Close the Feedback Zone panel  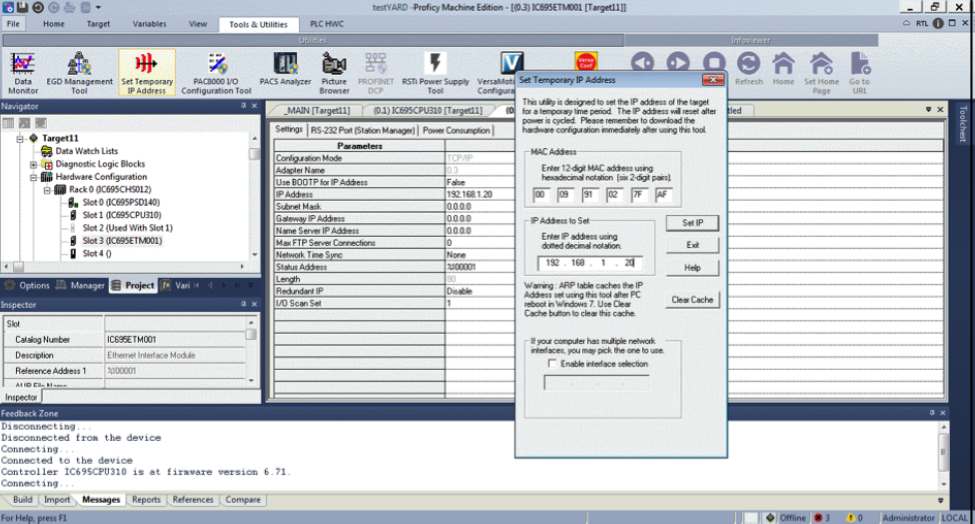pos(943,413)
